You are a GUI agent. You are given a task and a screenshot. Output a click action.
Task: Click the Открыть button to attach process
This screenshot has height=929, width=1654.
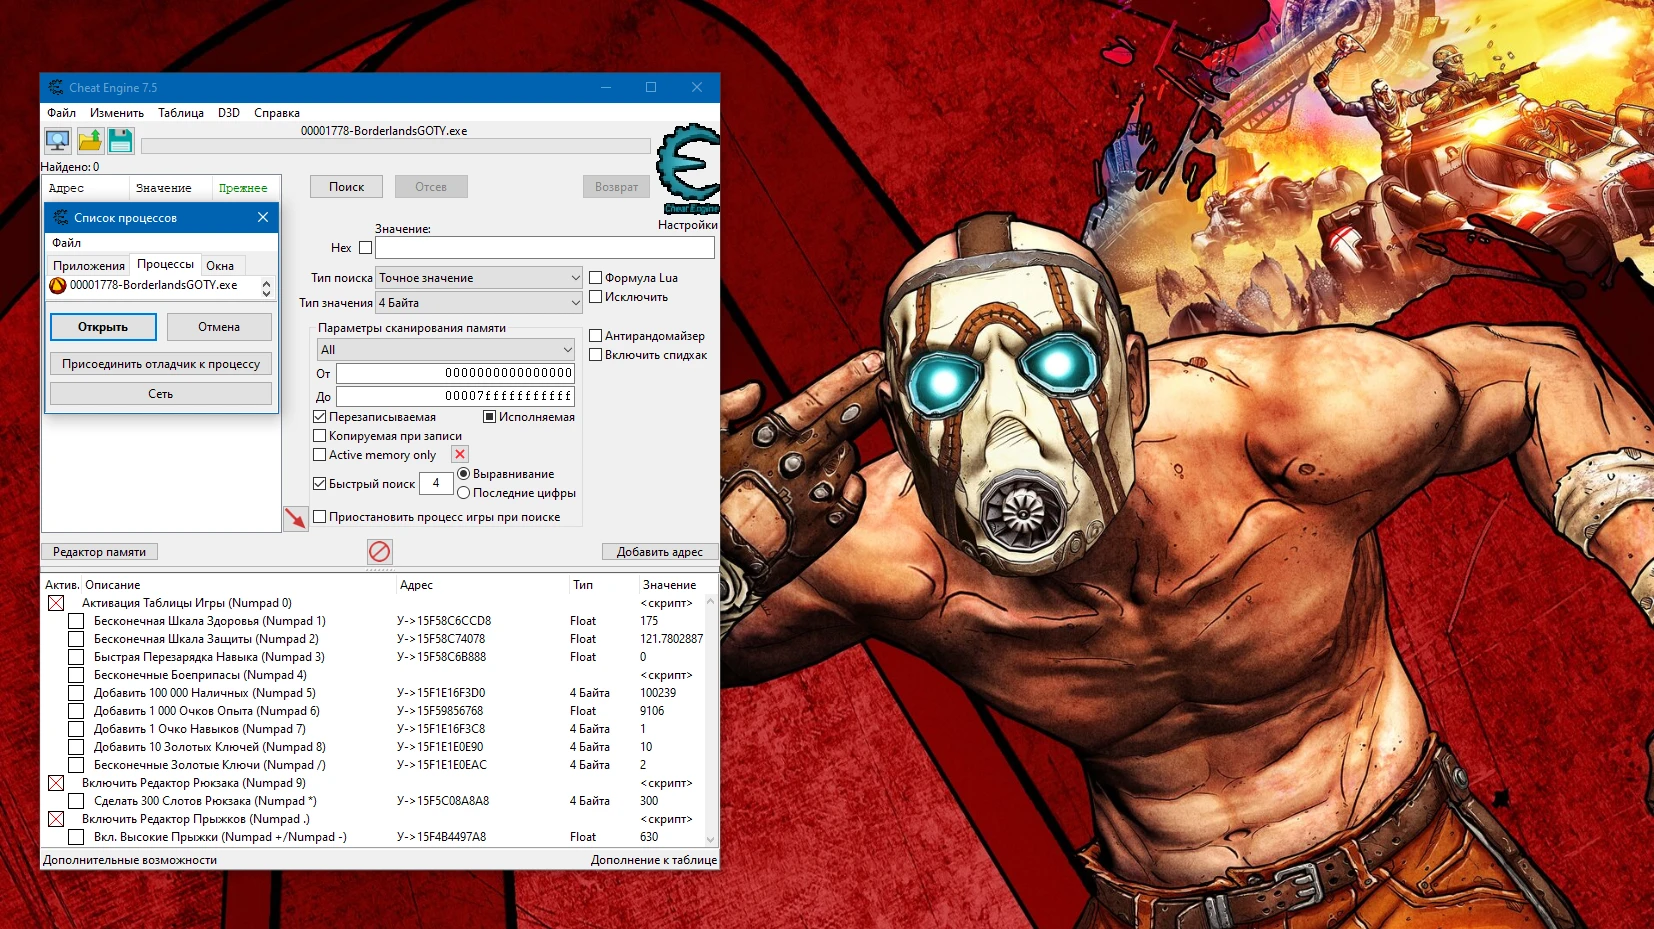(x=103, y=326)
